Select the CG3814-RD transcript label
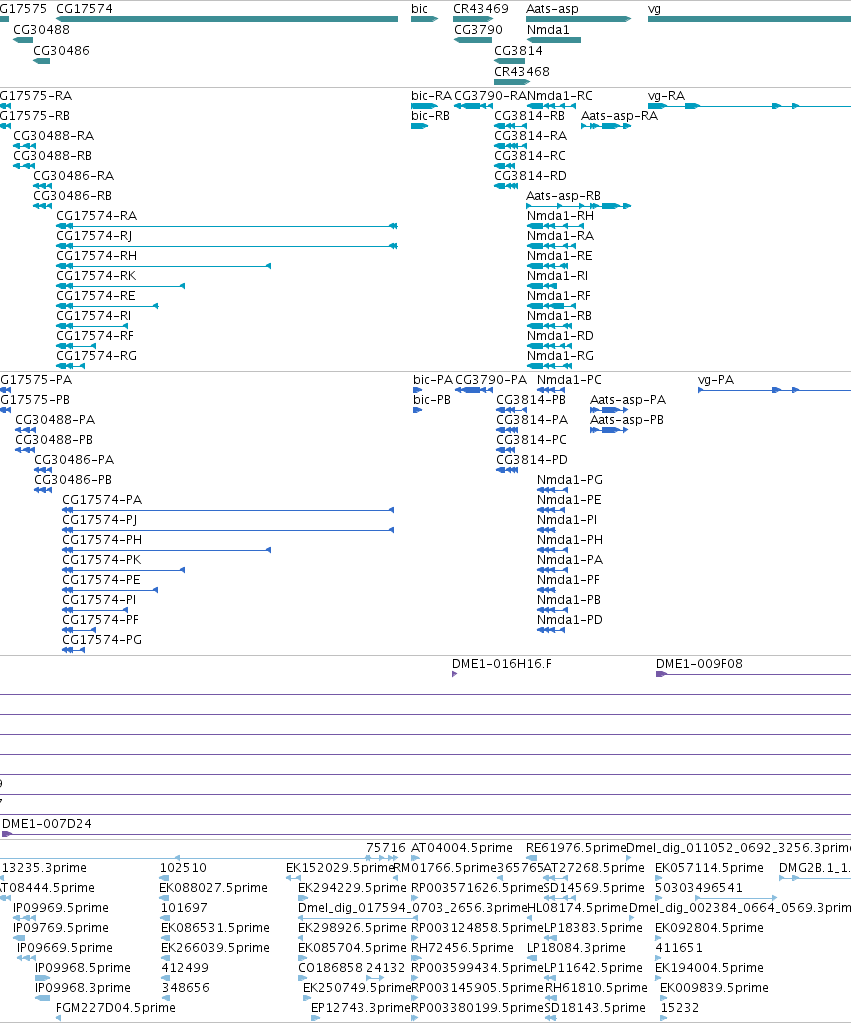Image resolution: width=851 pixels, height=1023 pixels. tap(530, 176)
